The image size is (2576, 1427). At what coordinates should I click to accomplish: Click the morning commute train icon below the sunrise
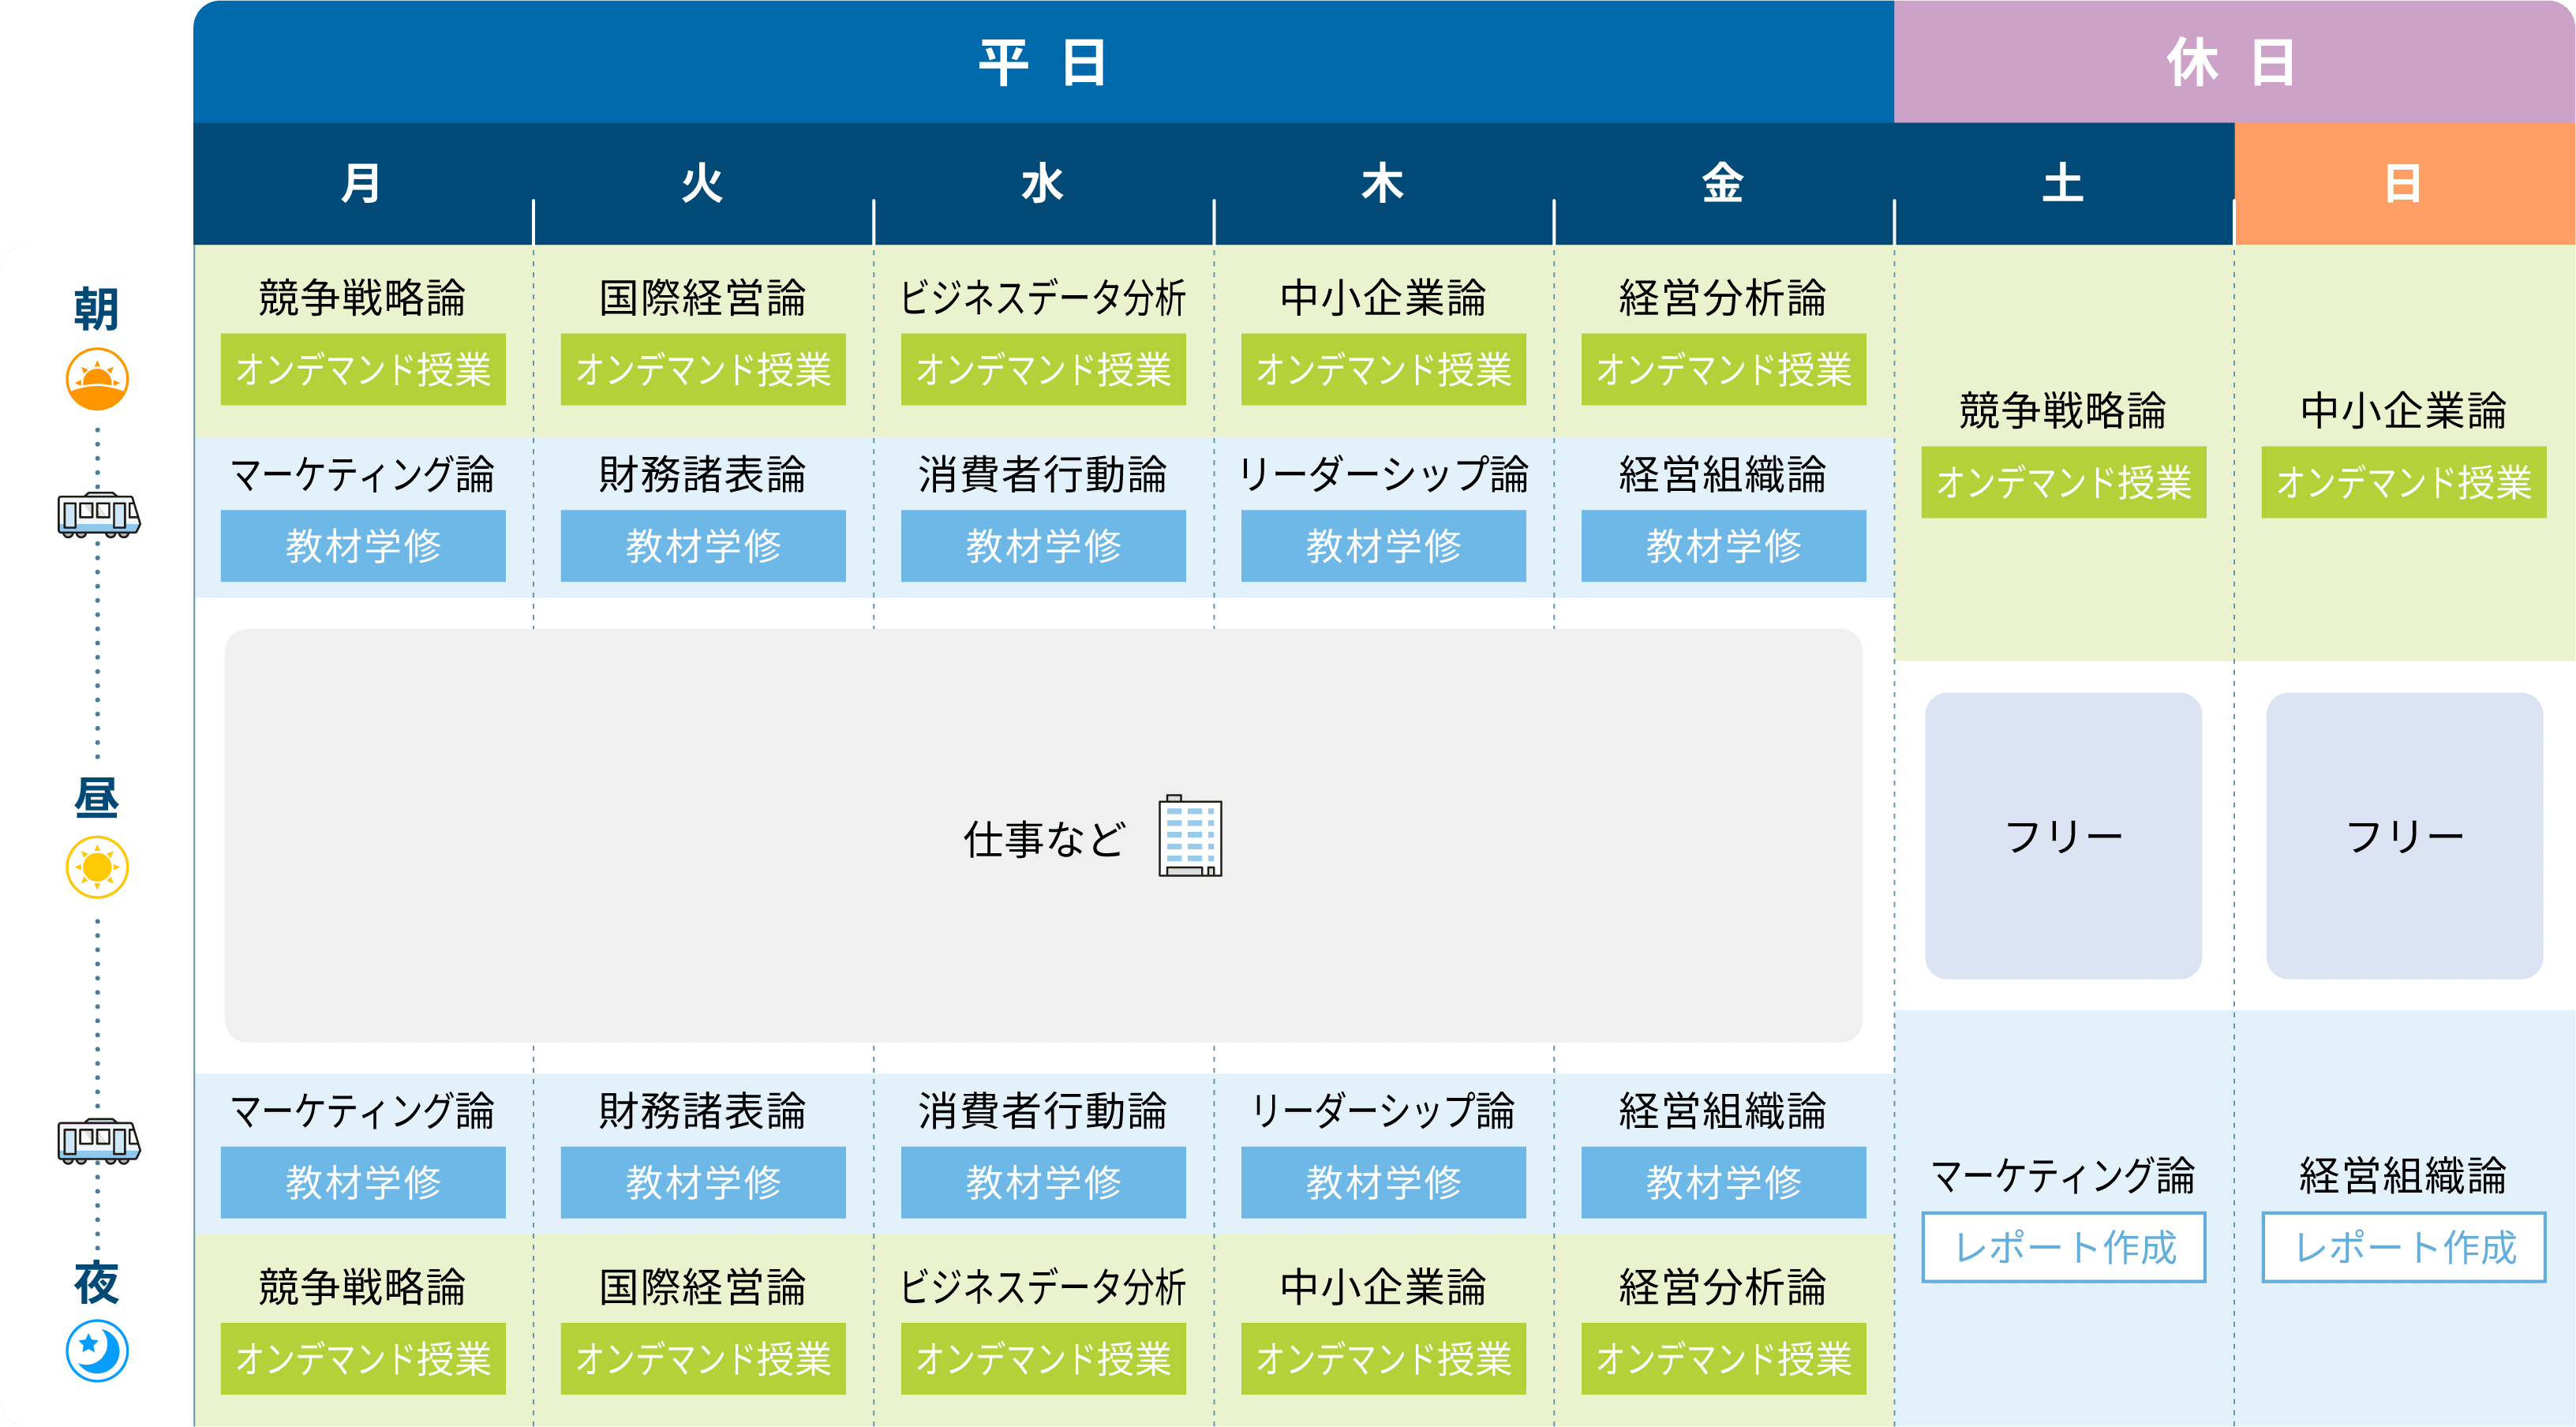point(98,515)
